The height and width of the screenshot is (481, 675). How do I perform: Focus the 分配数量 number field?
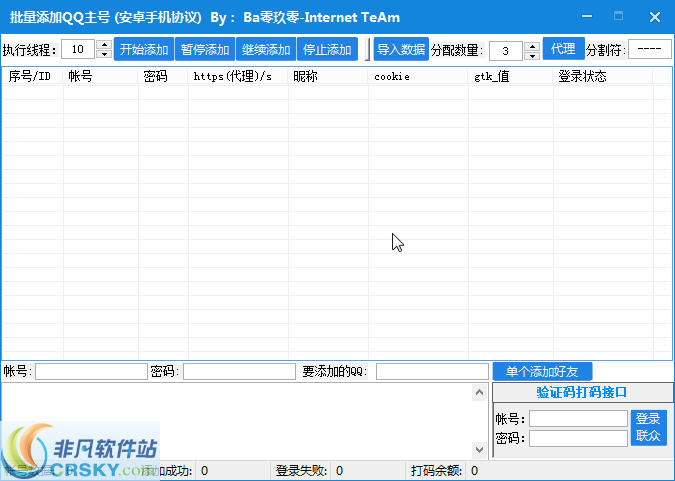tap(506, 51)
